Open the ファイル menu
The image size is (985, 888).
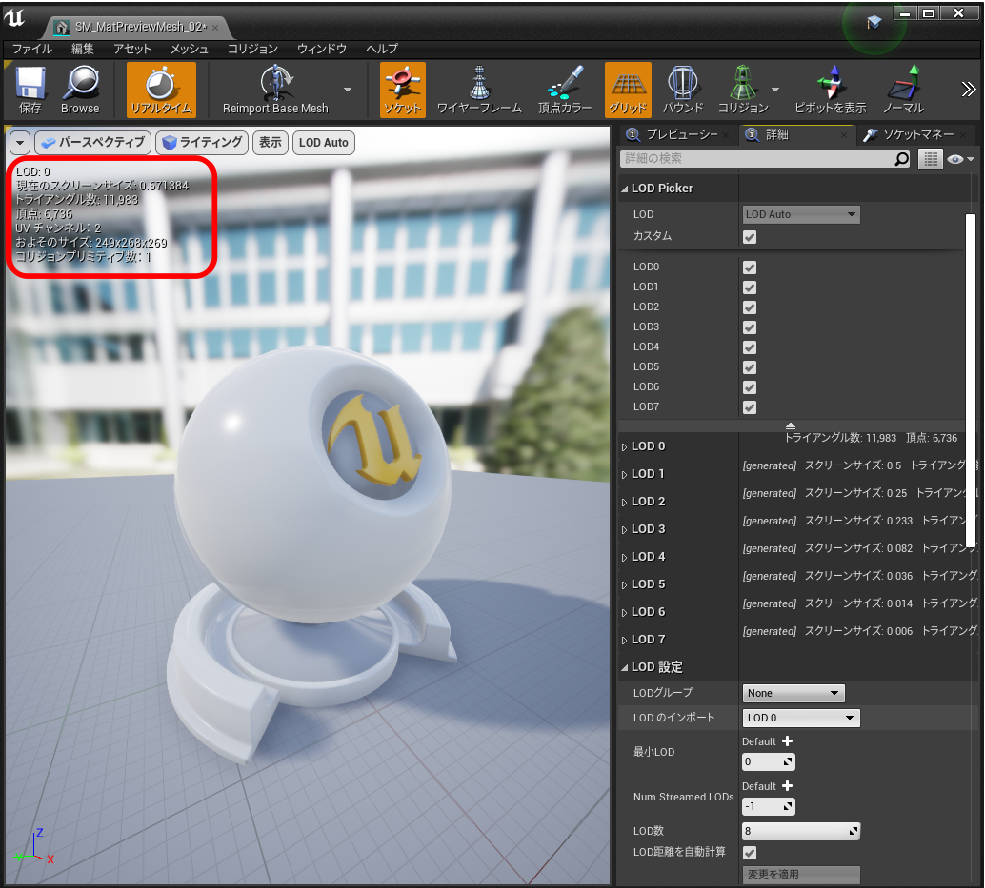click(31, 48)
